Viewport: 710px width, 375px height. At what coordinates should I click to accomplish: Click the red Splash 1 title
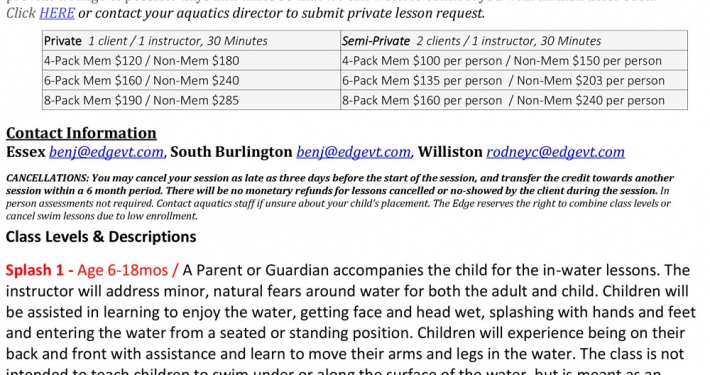coord(34,270)
